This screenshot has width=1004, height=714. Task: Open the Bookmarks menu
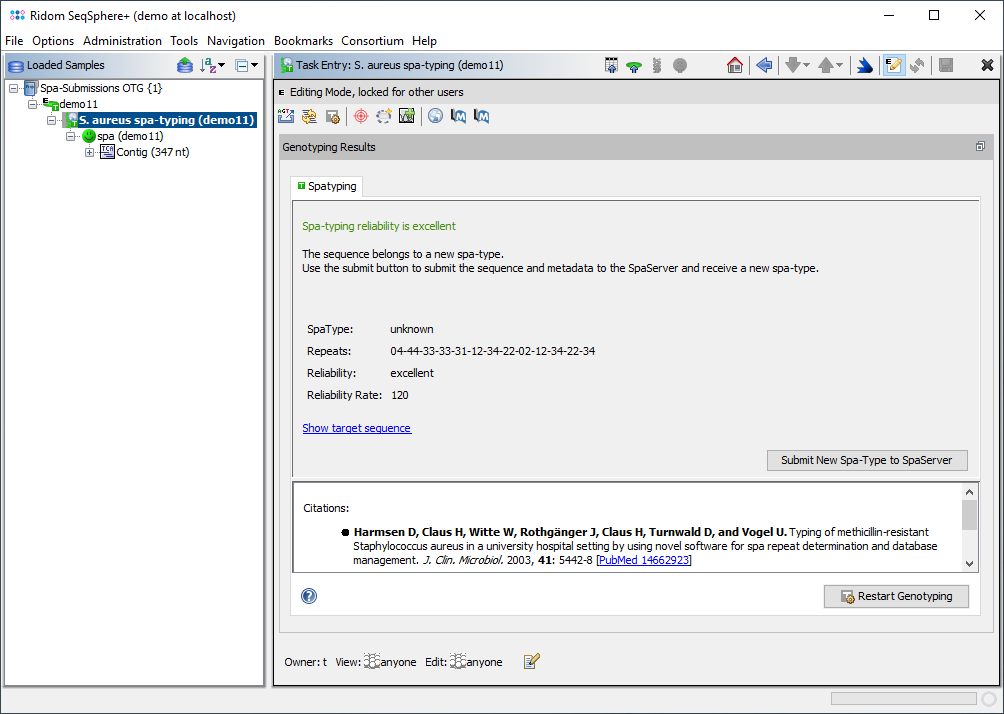[303, 41]
